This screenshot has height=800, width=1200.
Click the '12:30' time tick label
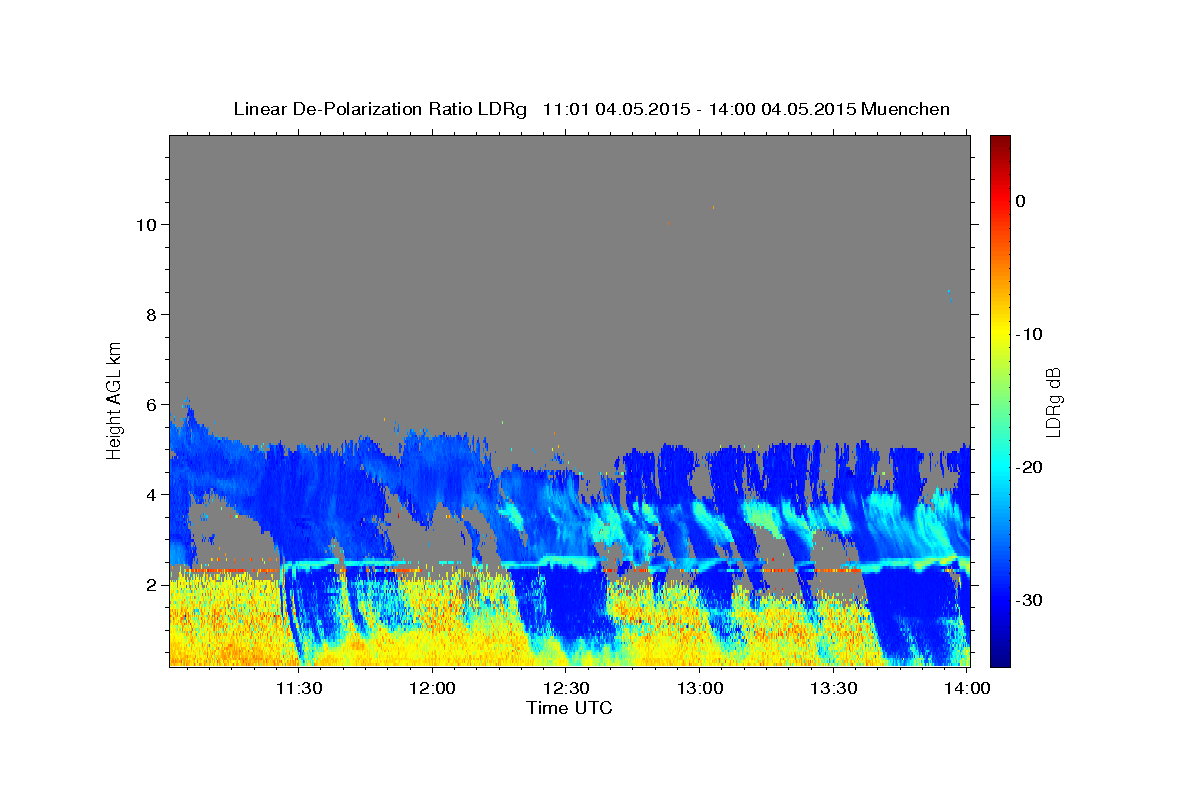click(566, 688)
